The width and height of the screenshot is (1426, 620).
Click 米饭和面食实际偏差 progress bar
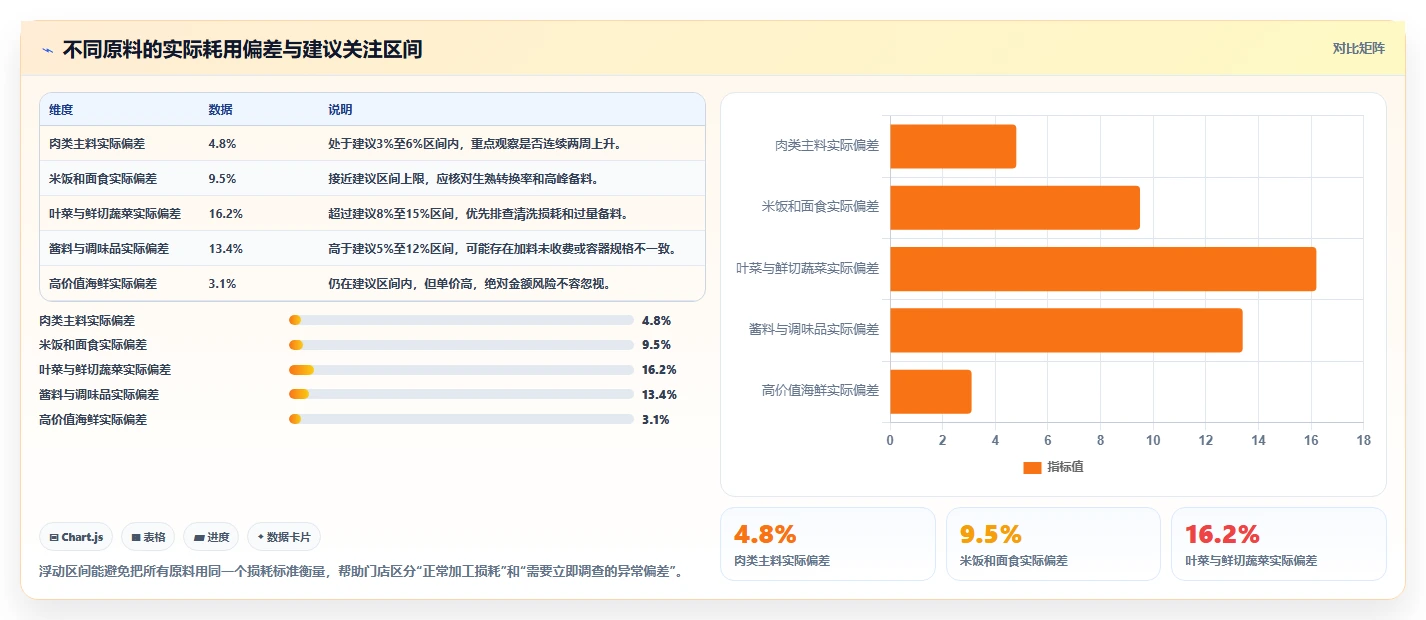(461, 345)
